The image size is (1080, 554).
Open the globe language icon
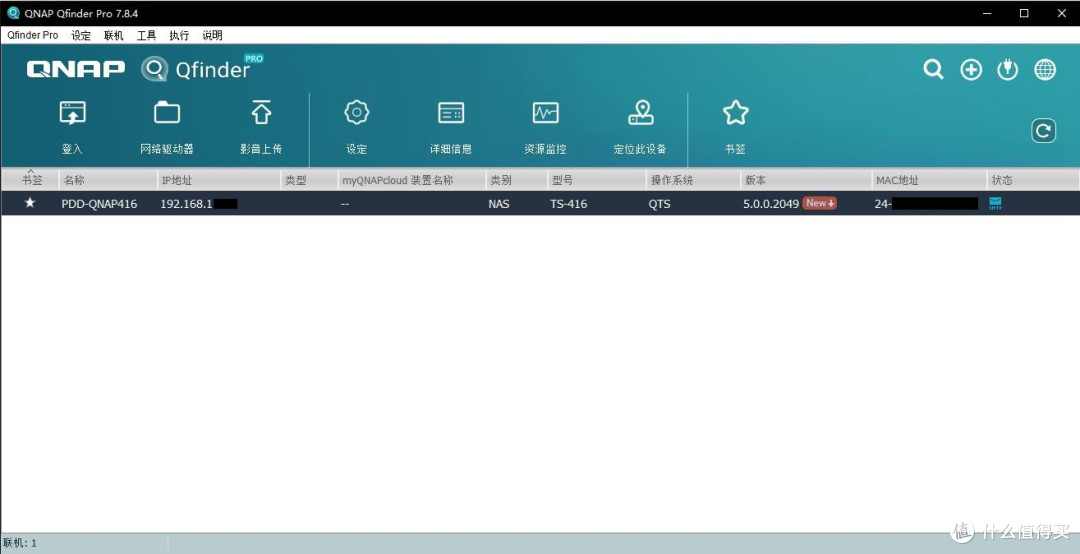[1045, 69]
